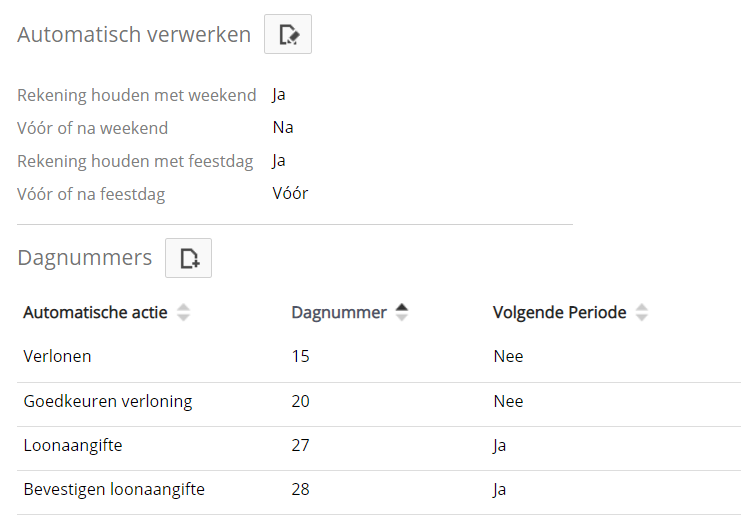
Task: Click day number 15 cell
Action: 300,356
